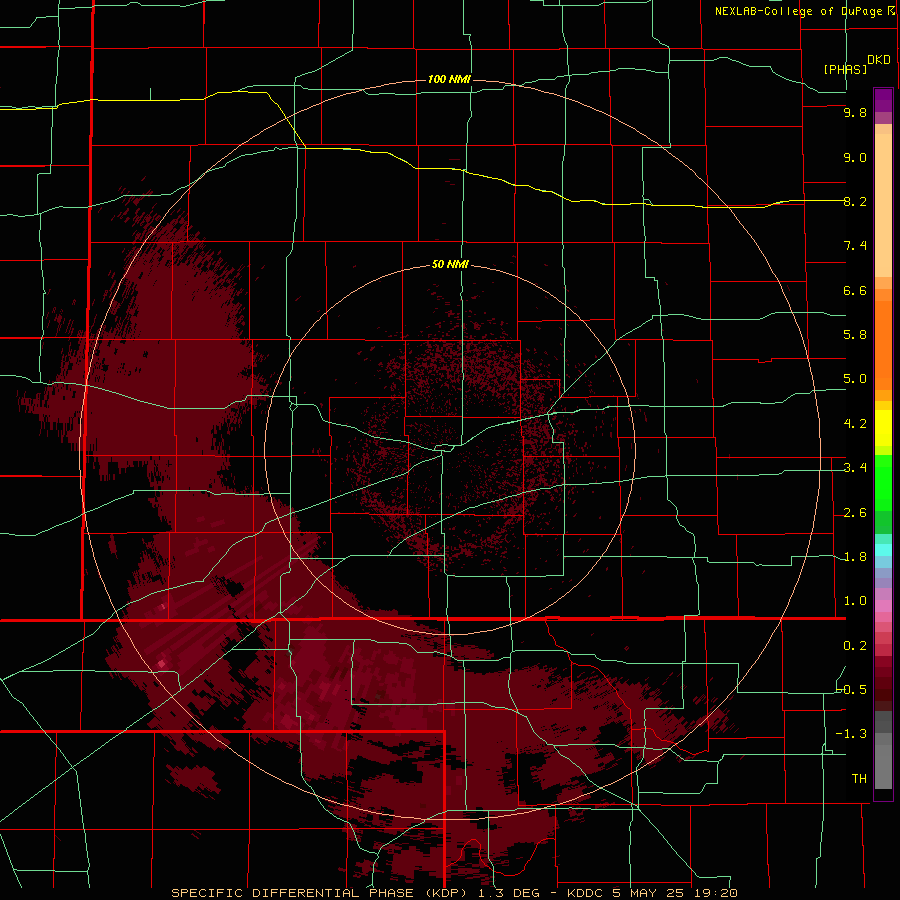Click the -1.3 scale value
This screenshot has height=900, width=900.
[851, 734]
